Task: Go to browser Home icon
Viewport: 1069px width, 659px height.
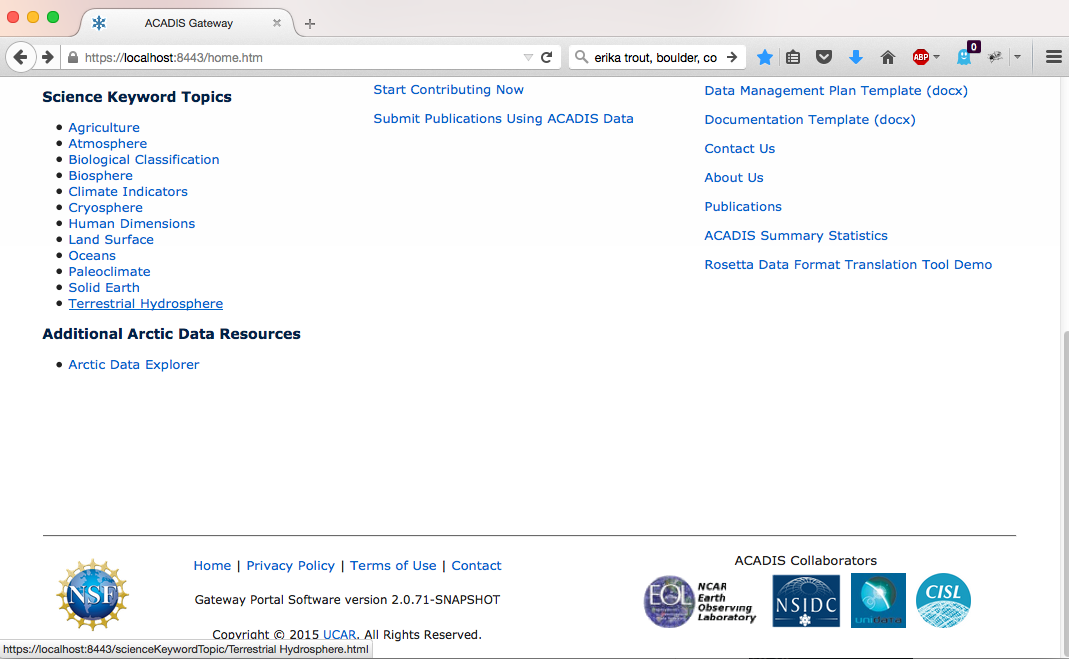Action: point(887,58)
